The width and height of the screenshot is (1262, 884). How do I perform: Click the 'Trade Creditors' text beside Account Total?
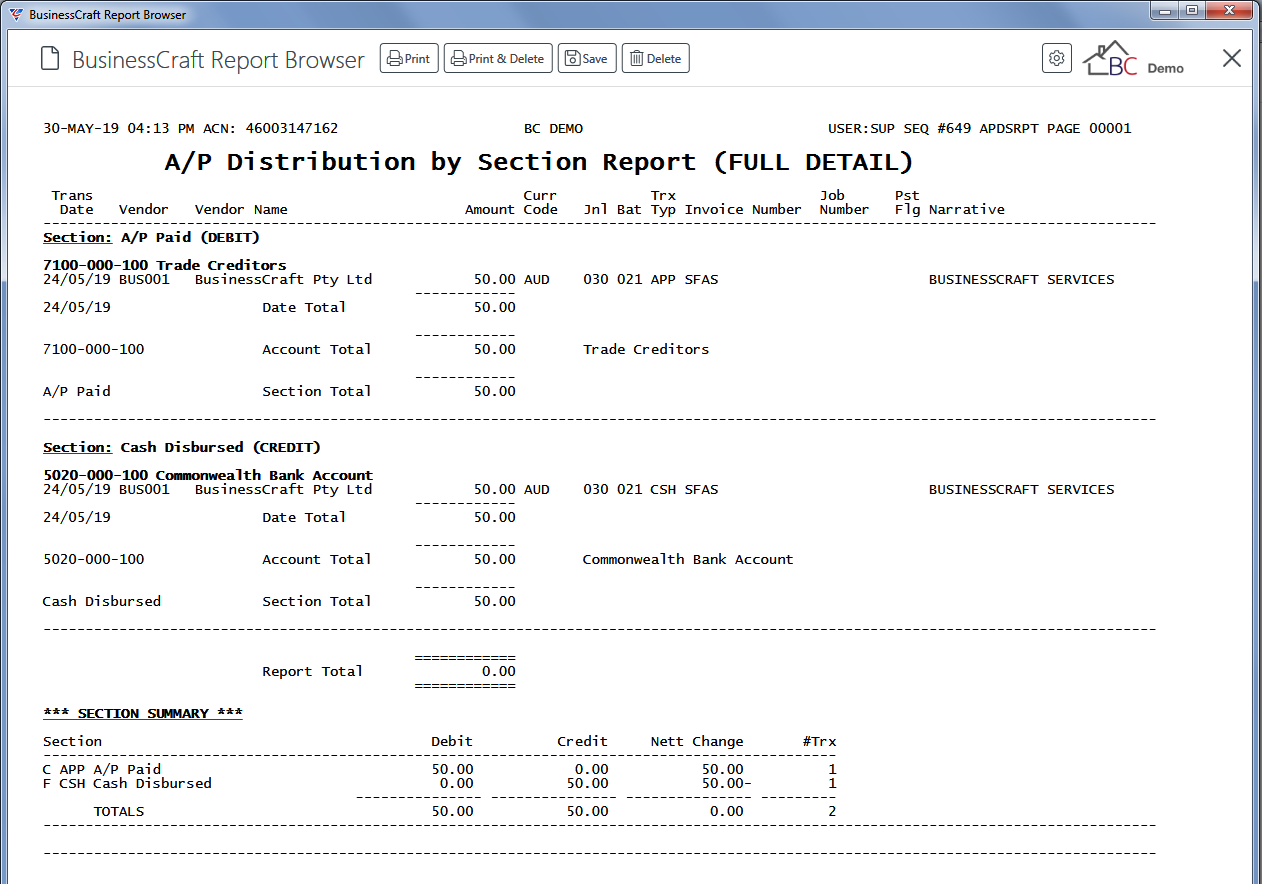tap(646, 350)
